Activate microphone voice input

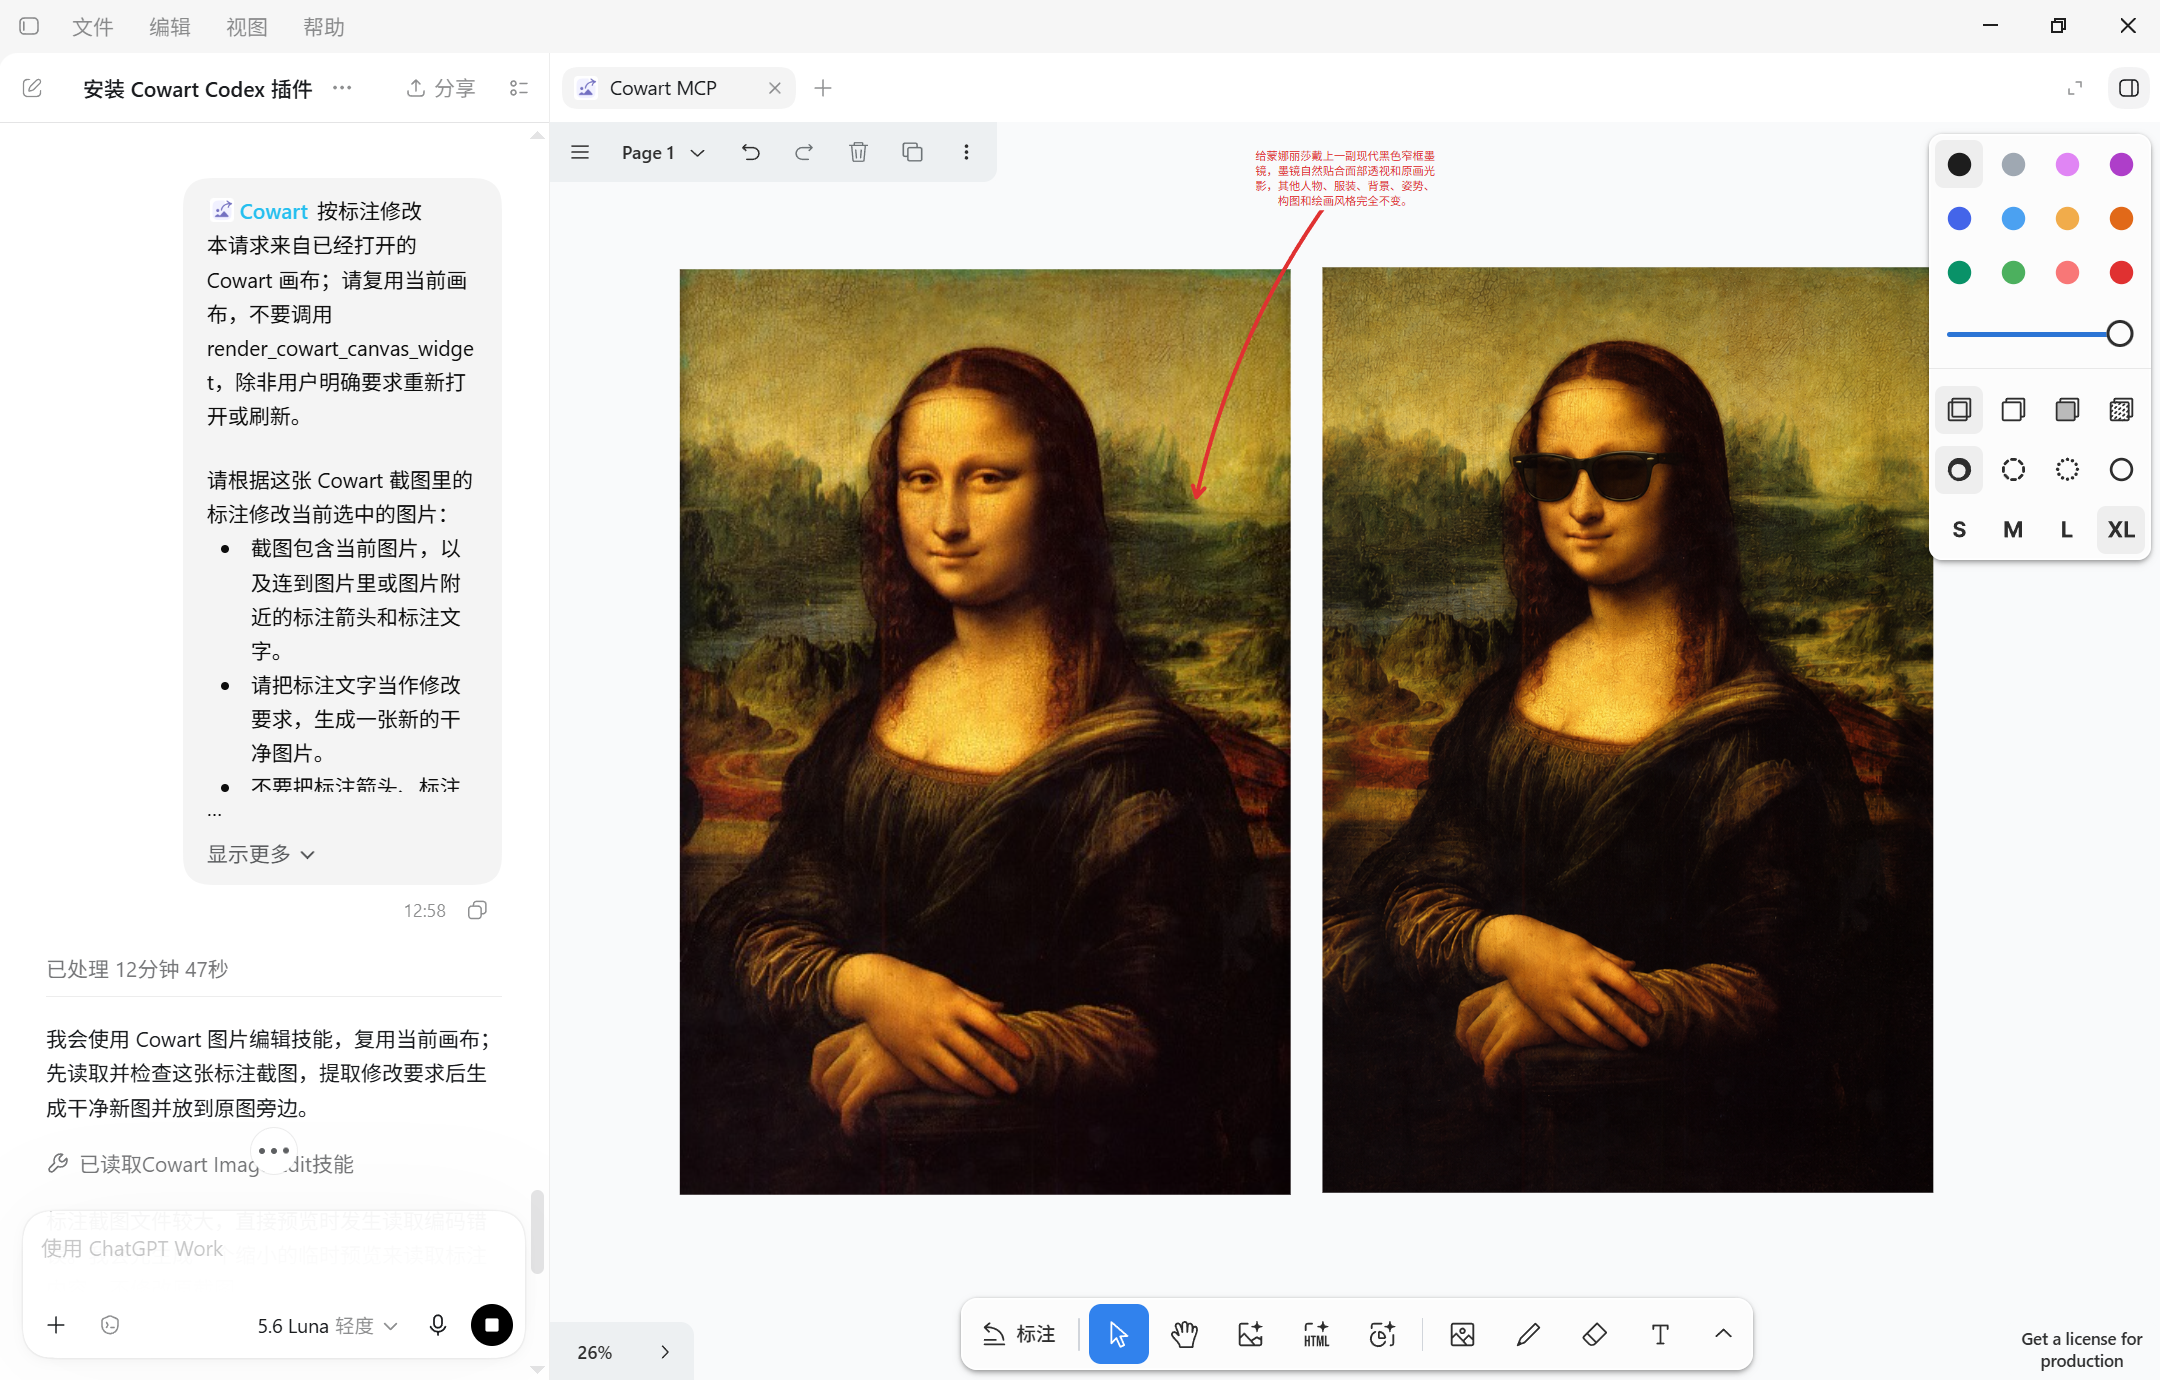[x=438, y=1325]
